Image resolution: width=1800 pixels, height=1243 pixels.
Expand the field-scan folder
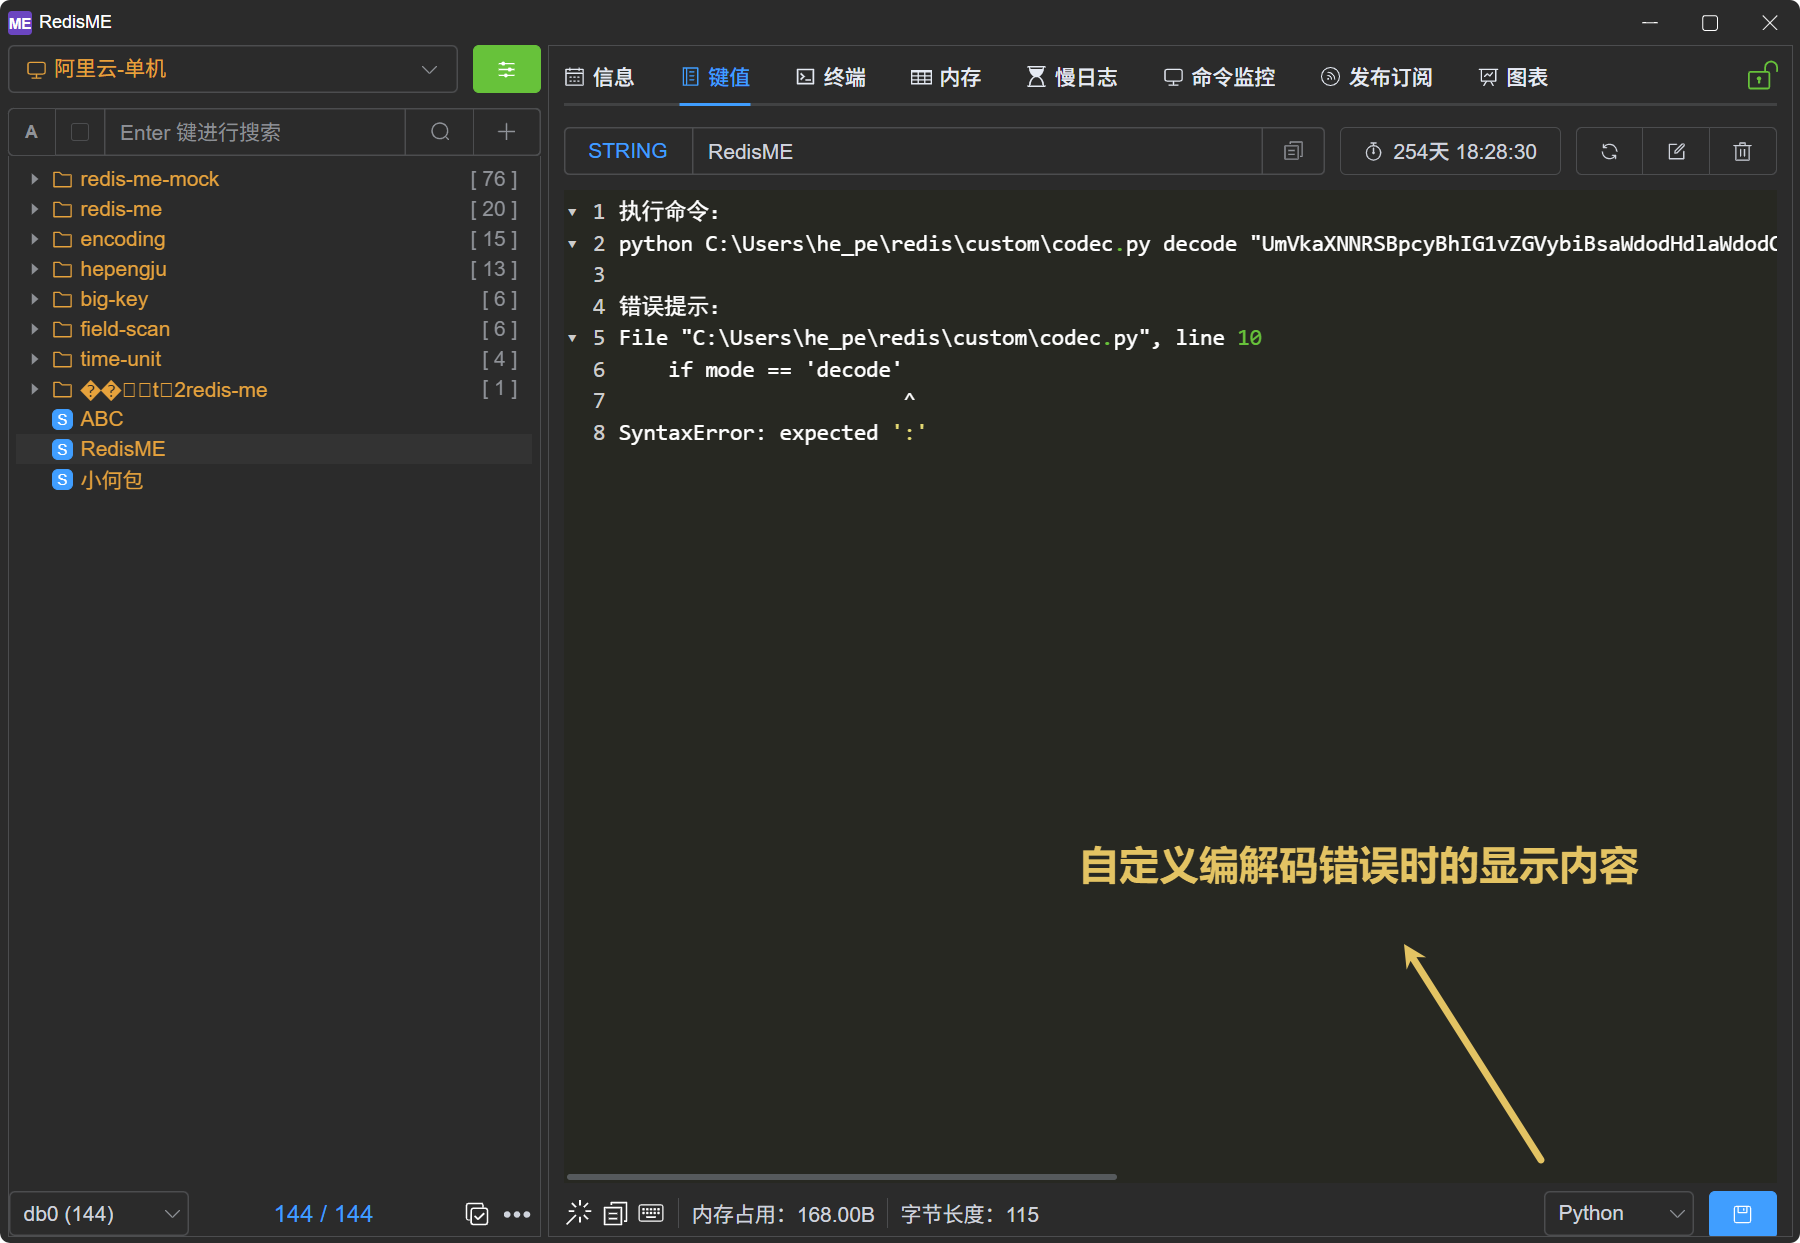click(x=34, y=329)
